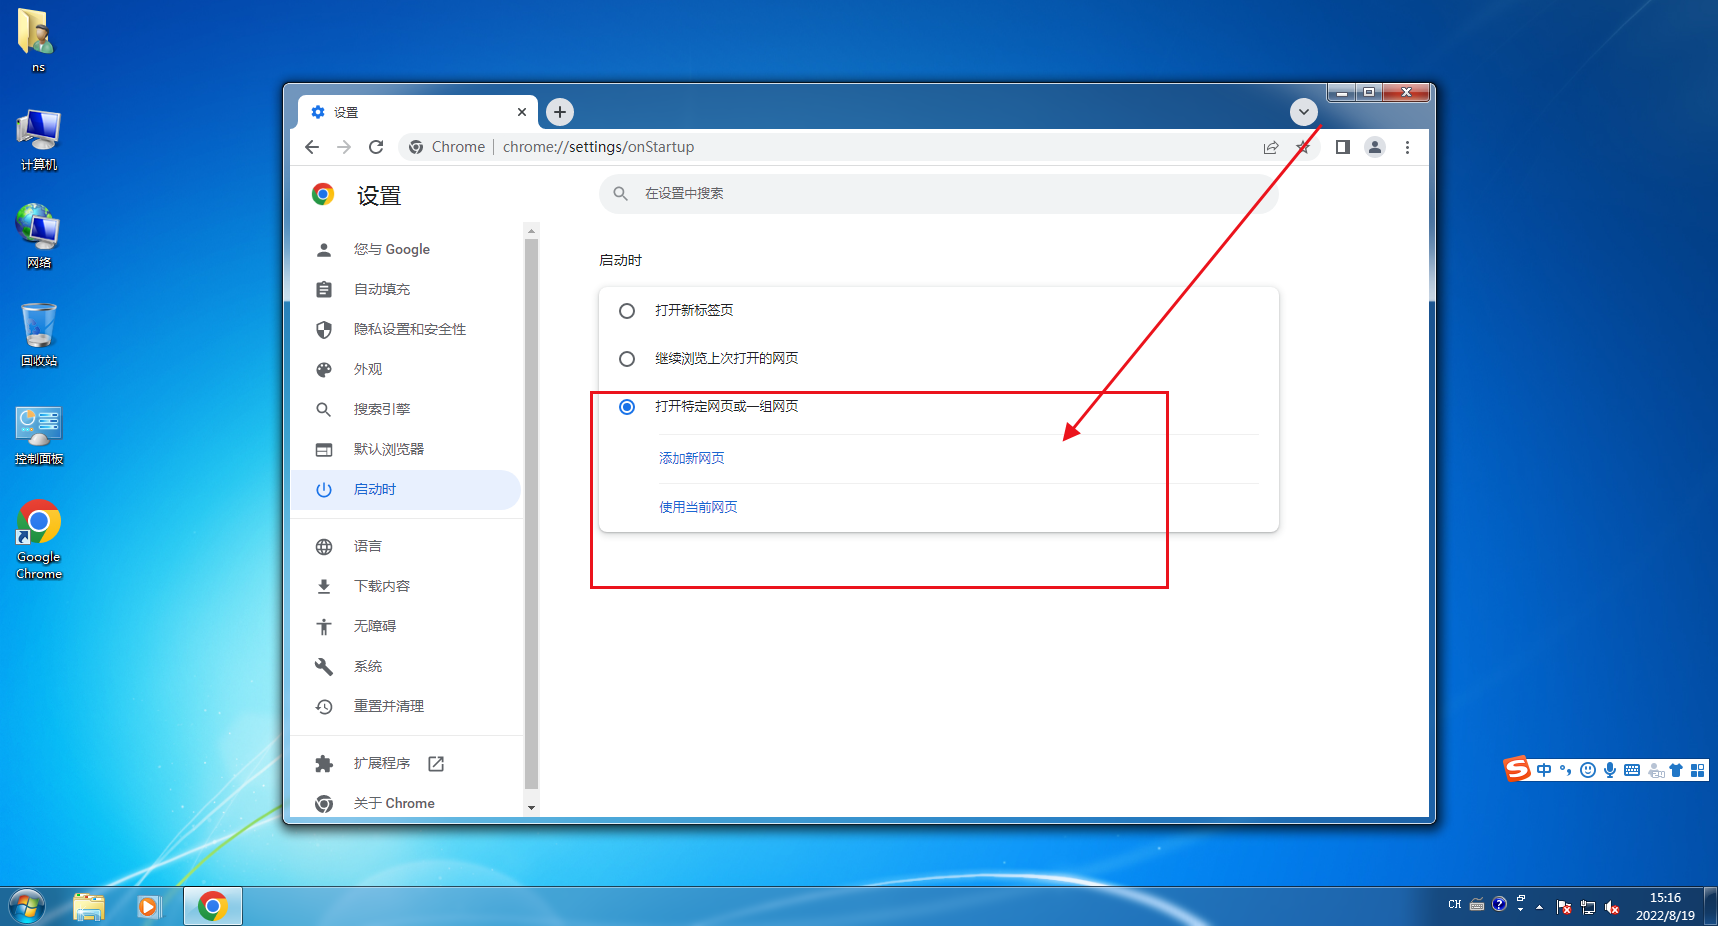1718x926 pixels.
Task: Reload the Chrome settings page
Action: [376, 147]
